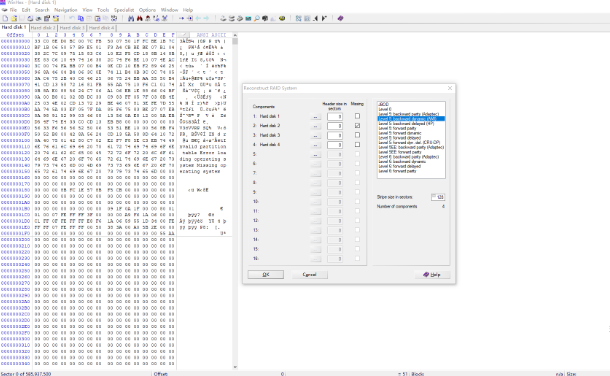Check Missing box for Hard disk 1
This screenshot has width=610, height=376.
357,116
